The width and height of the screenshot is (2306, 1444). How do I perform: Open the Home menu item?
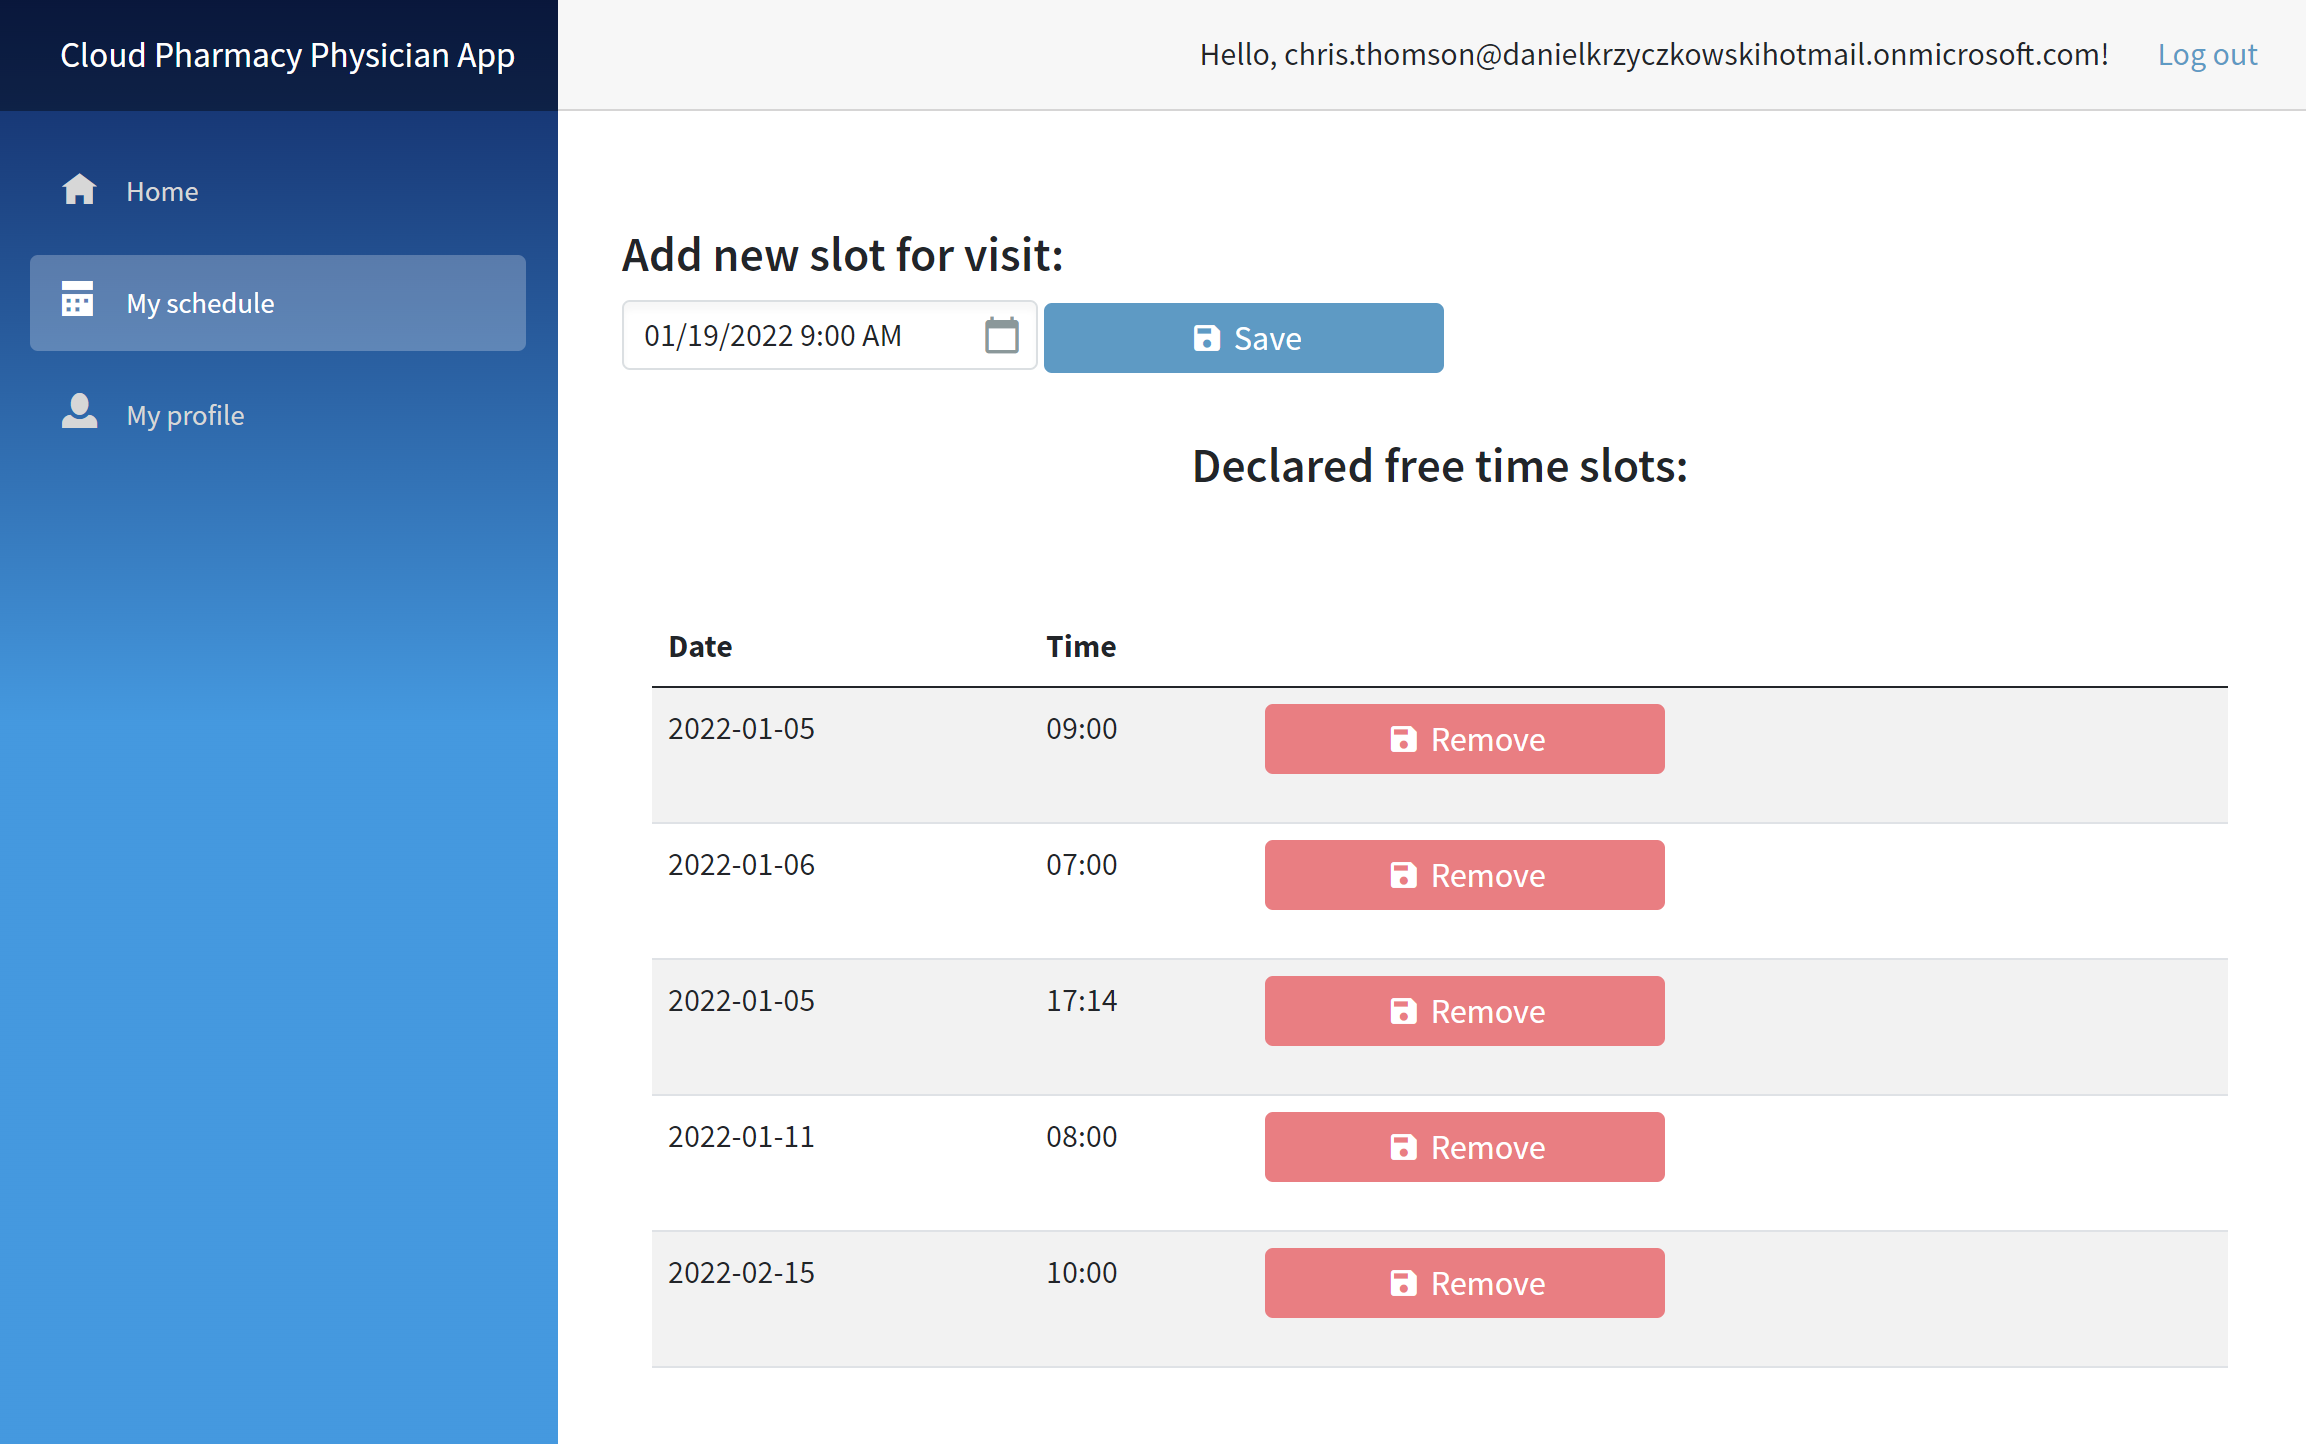coord(162,191)
